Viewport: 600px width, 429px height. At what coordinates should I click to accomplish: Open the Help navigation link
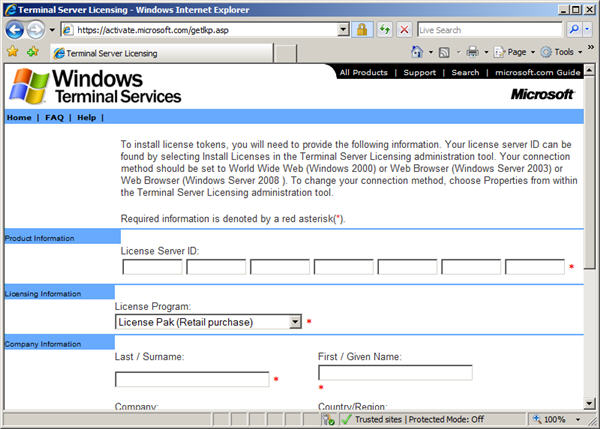[86, 117]
